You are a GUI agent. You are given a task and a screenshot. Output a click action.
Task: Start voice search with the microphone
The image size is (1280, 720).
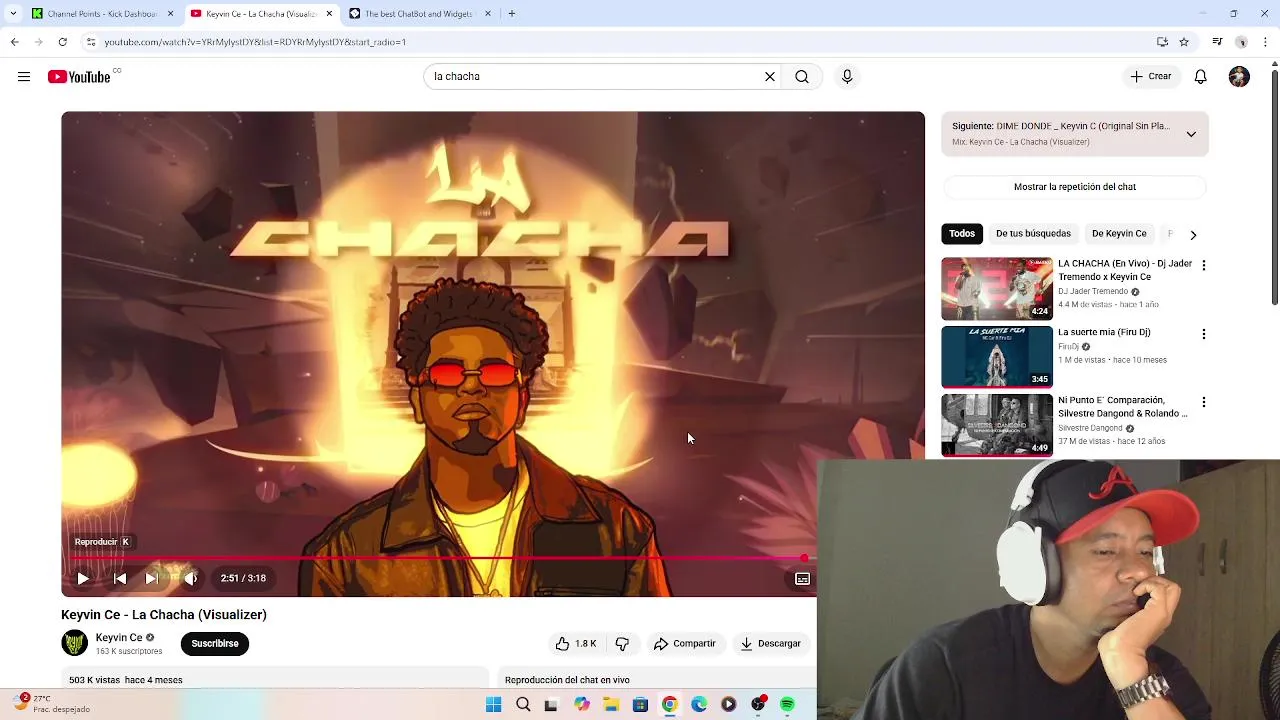coord(847,77)
